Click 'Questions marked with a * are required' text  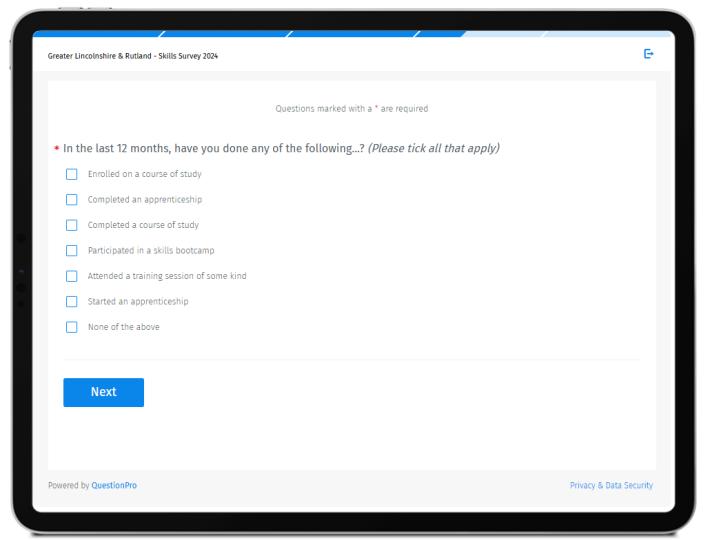[352, 109]
